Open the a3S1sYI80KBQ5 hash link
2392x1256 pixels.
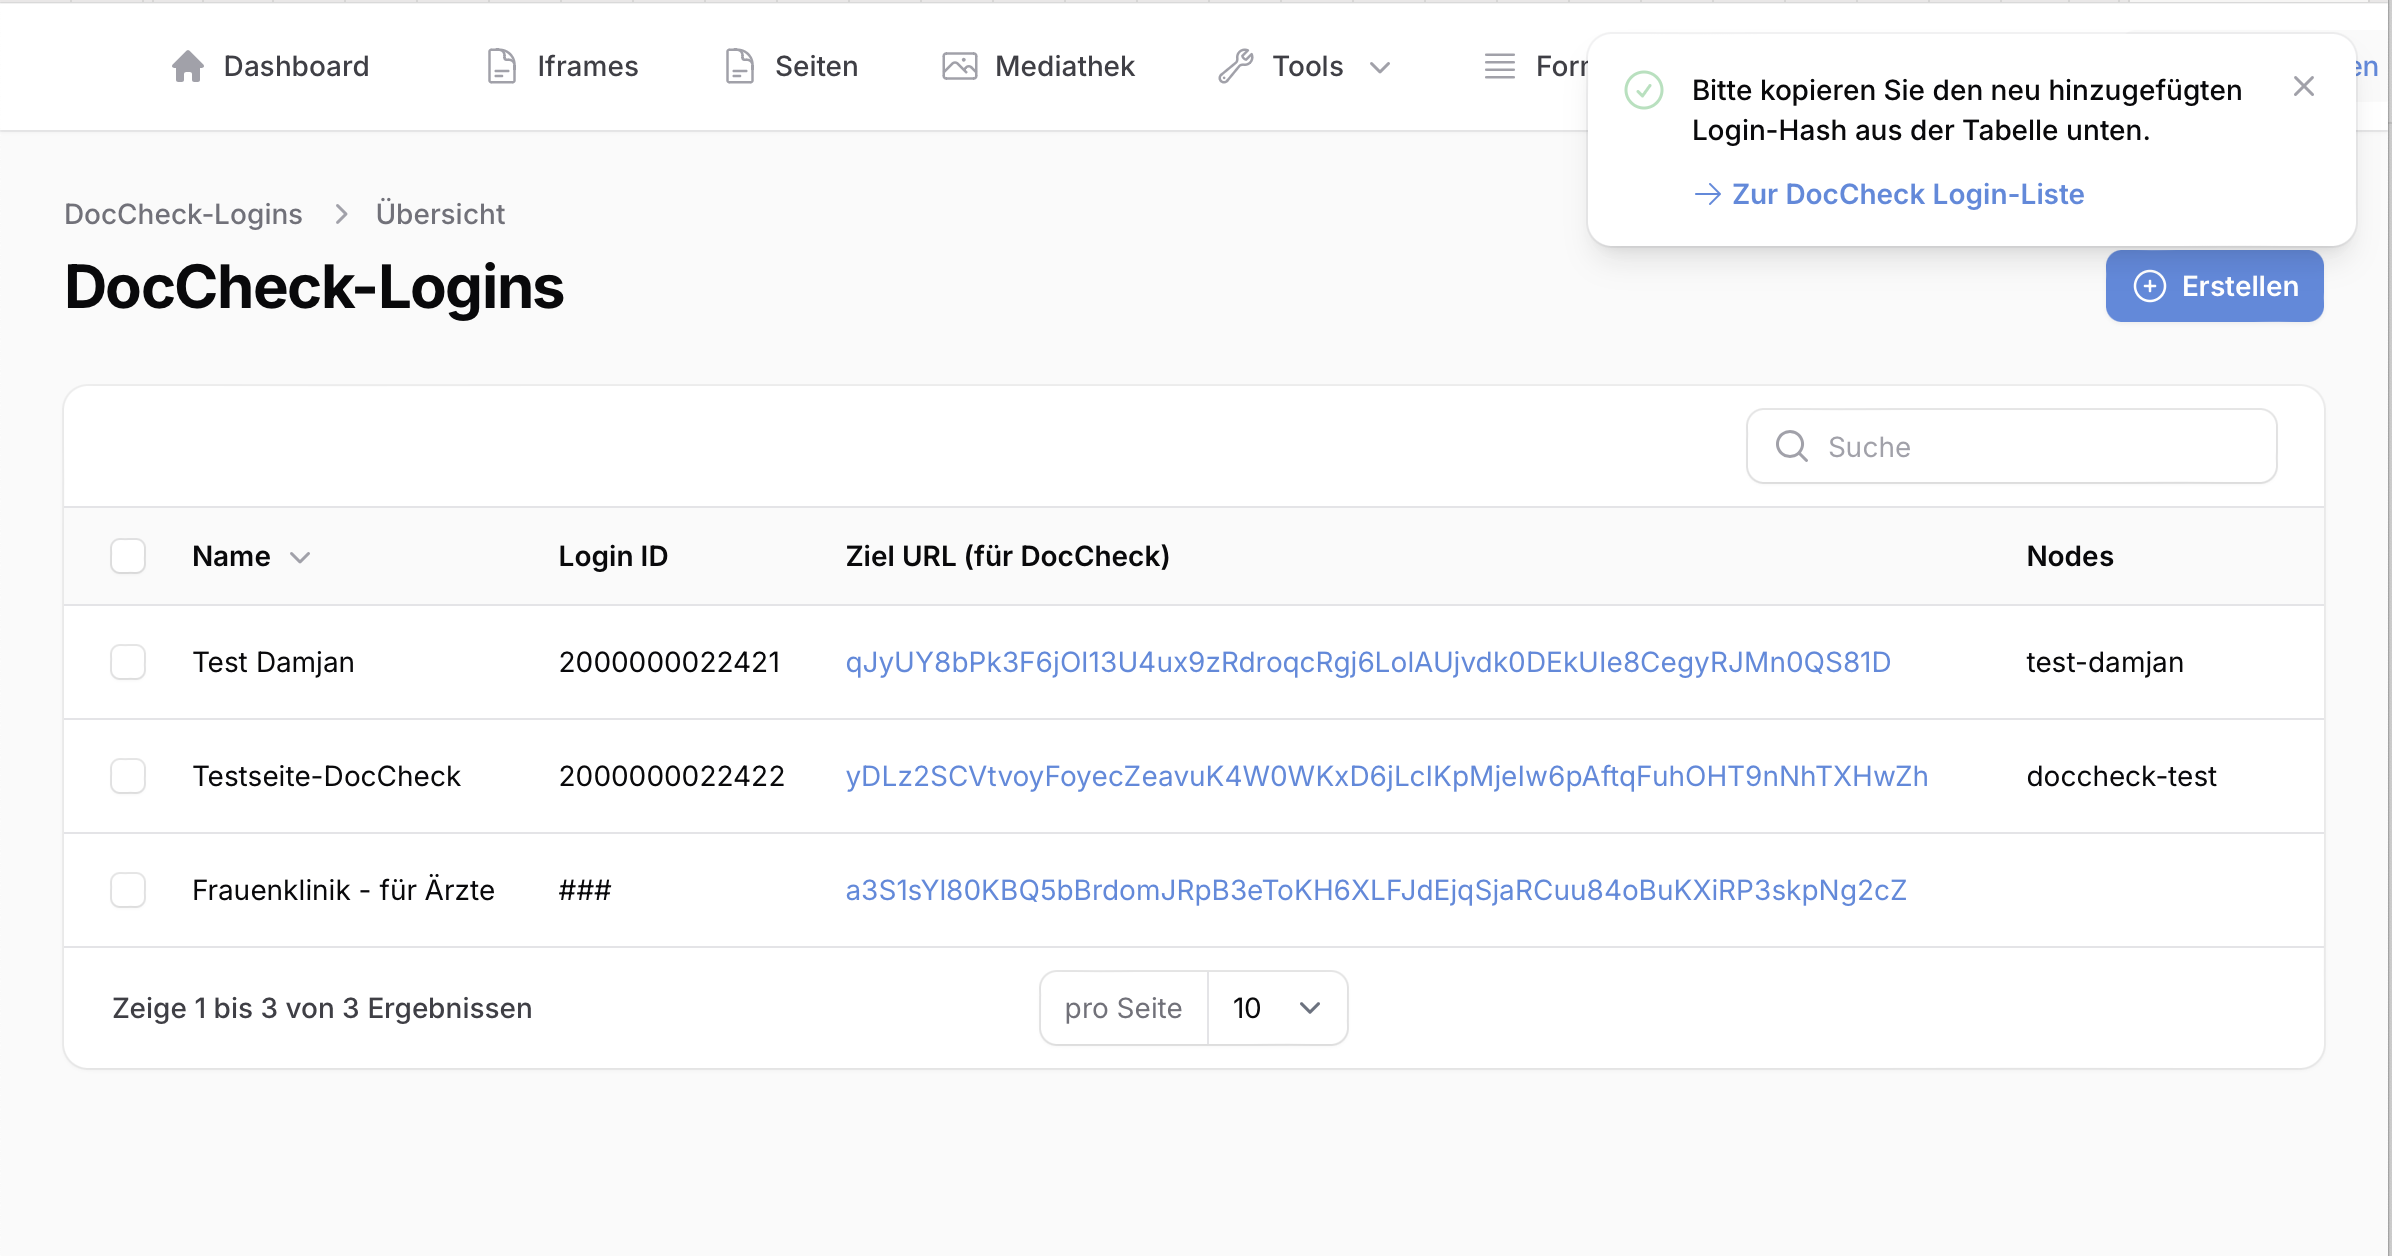1376,890
